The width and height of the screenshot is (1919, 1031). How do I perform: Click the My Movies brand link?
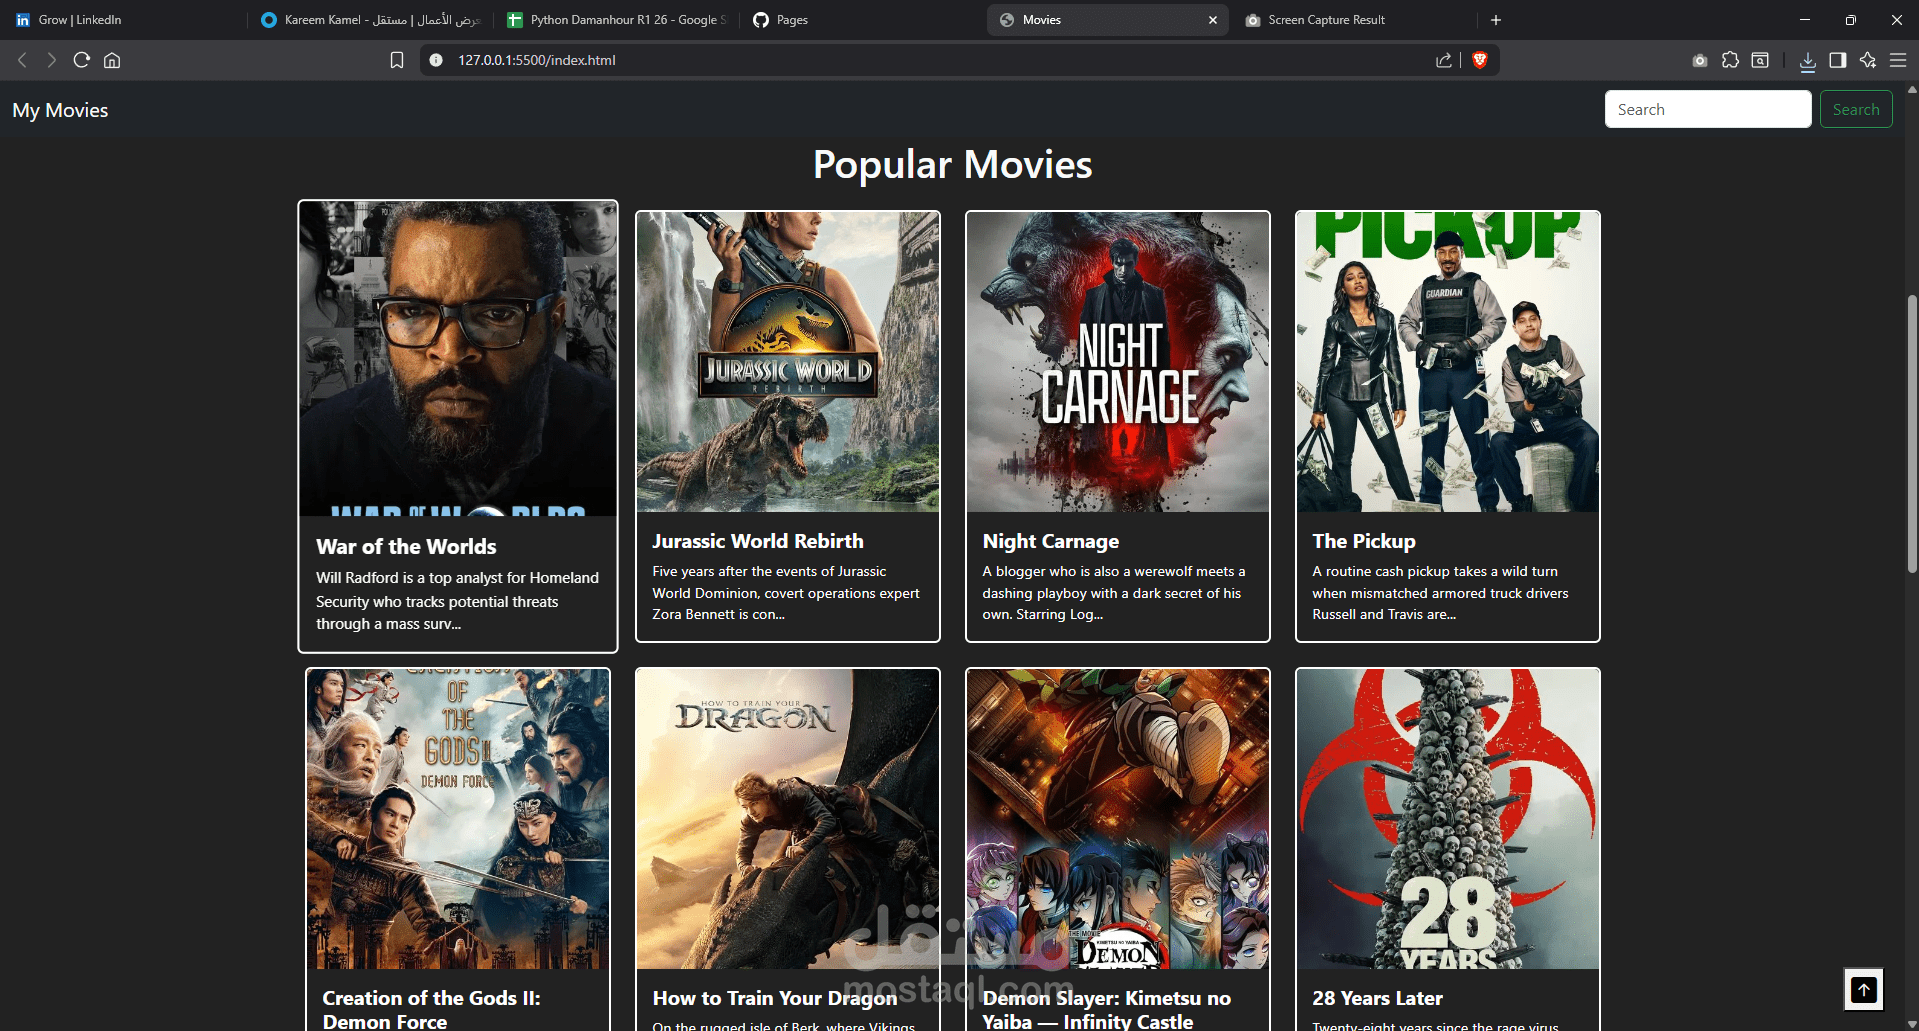tap(60, 110)
